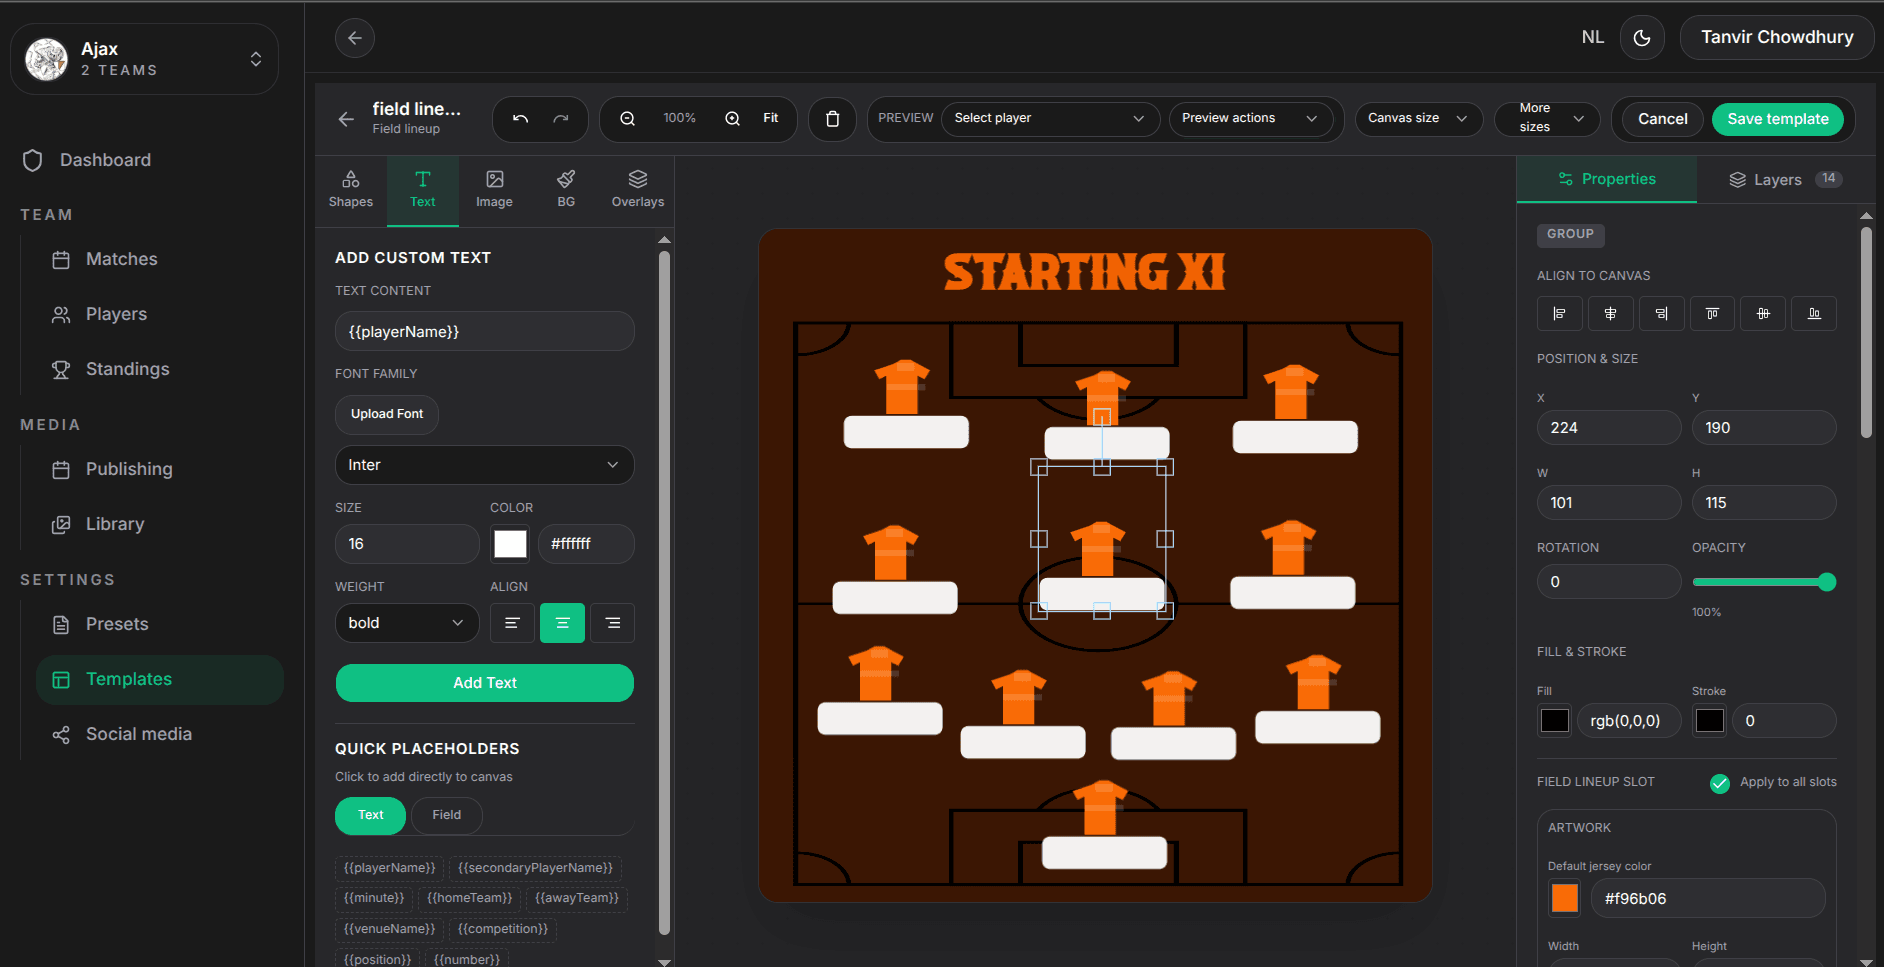The width and height of the screenshot is (1884, 967).
Task: Click the Cancel button
Action: click(x=1662, y=119)
